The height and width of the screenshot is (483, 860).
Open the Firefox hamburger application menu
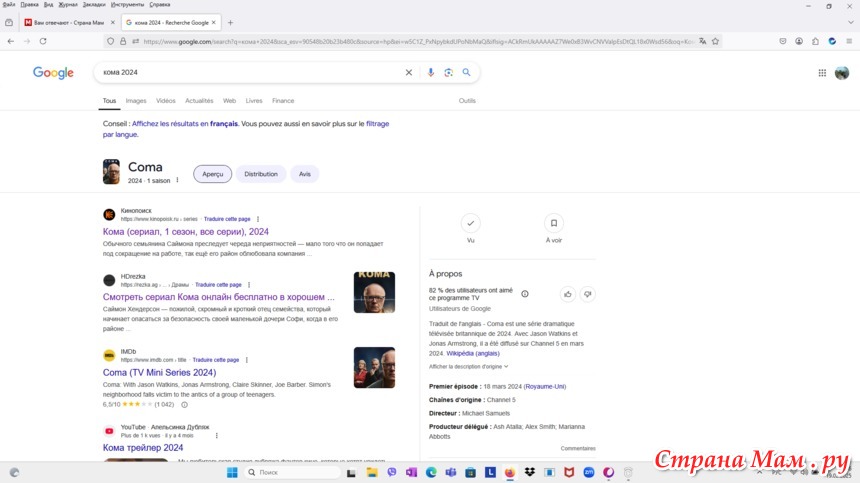(849, 41)
